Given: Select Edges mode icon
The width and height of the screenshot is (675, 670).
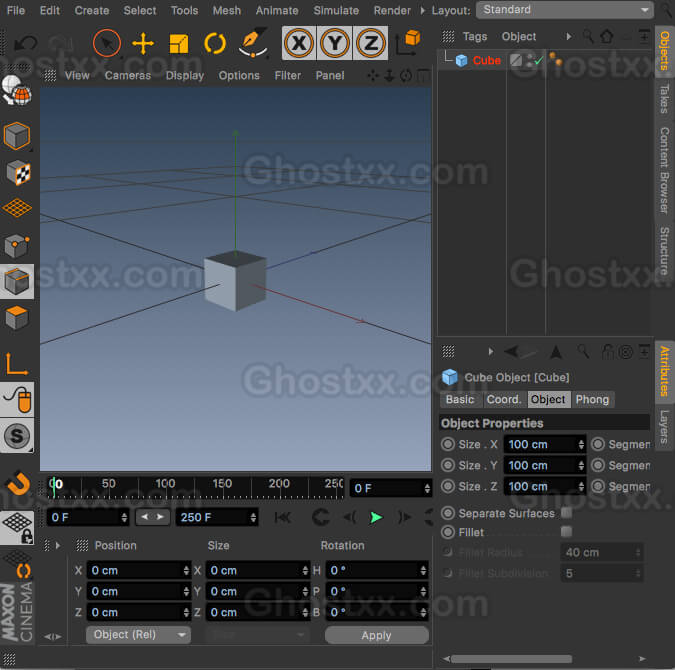Looking at the screenshot, I should click(17, 282).
